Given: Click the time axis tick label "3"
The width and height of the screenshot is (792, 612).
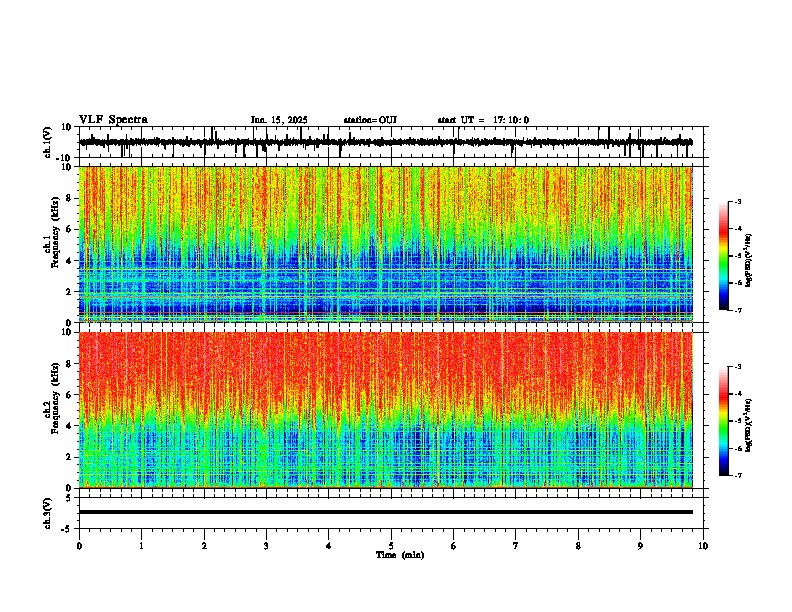Looking at the screenshot, I should [x=266, y=546].
